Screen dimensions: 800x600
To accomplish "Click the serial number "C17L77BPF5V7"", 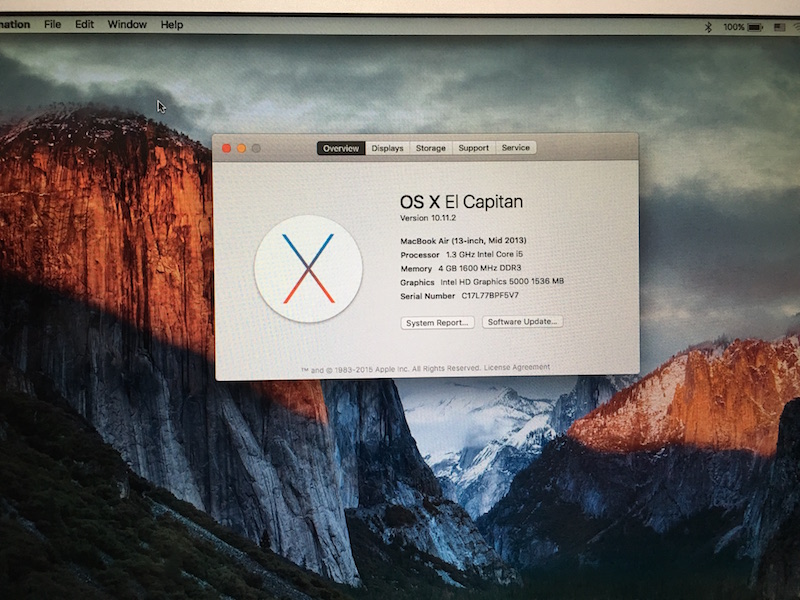I will pyautogui.click(x=490, y=295).
